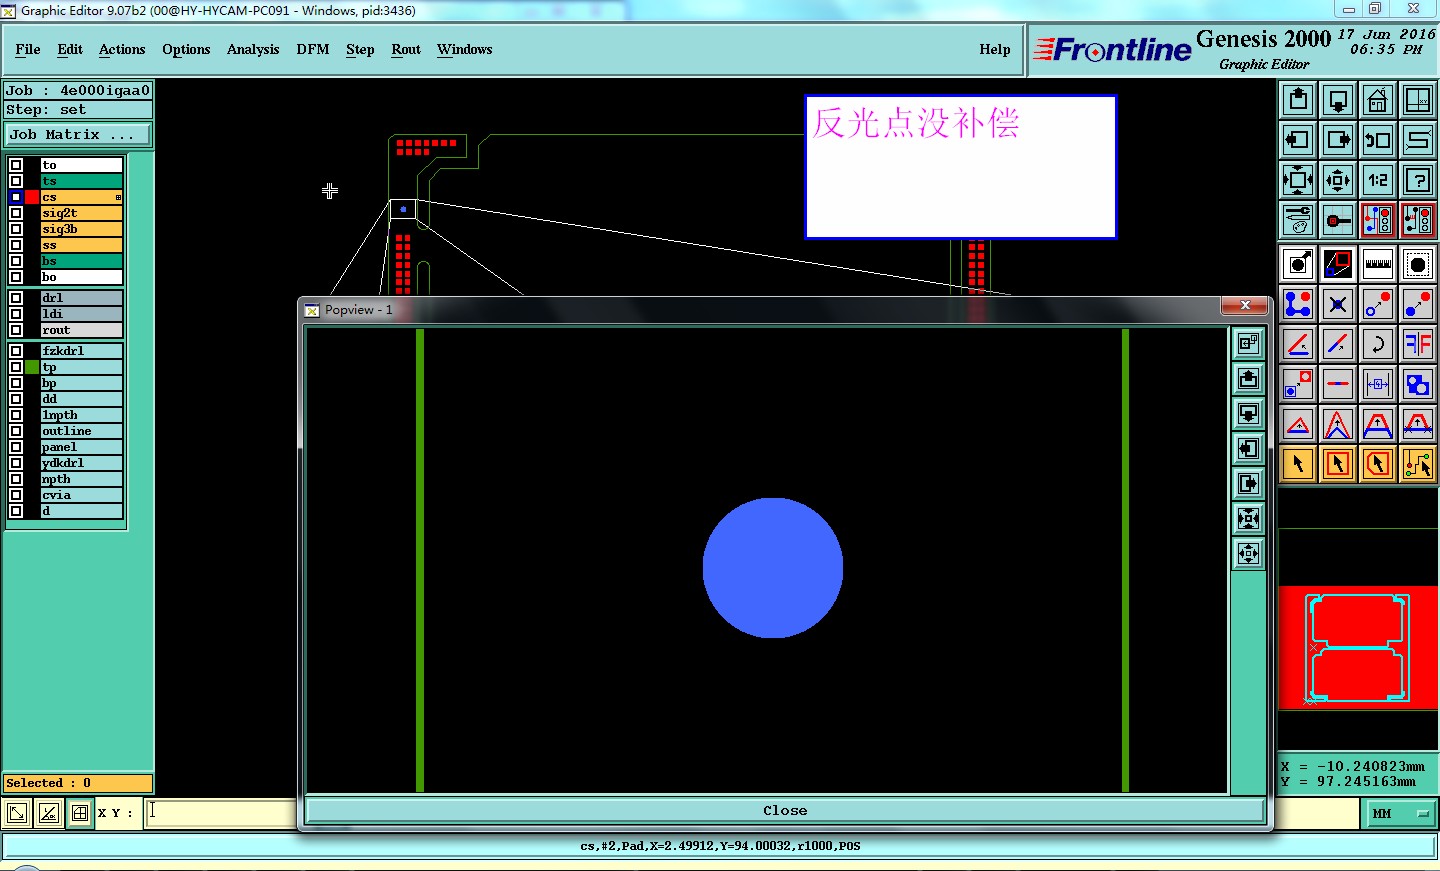Image resolution: width=1440 pixels, height=871 pixels.
Task: Open the Help menu
Action: (x=995, y=49)
